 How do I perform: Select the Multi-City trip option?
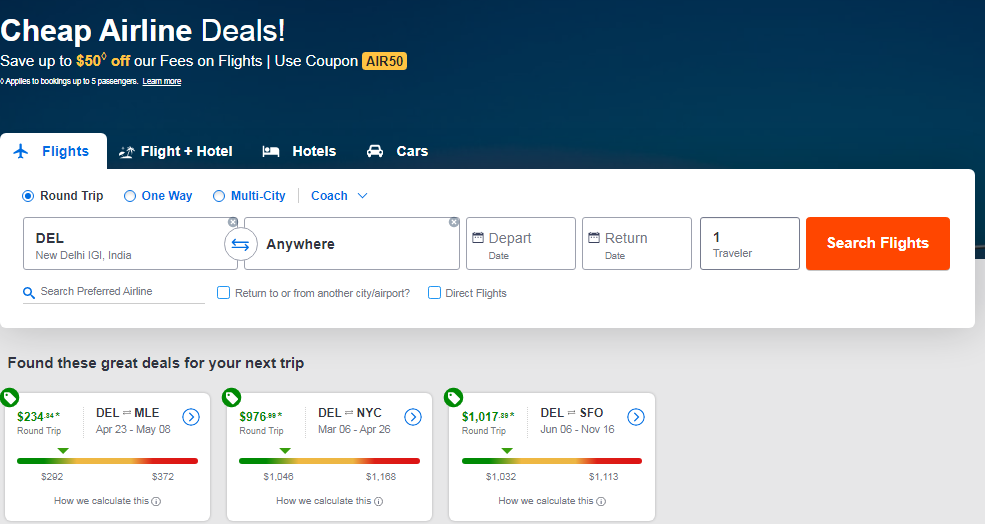(x=219, y=196)
